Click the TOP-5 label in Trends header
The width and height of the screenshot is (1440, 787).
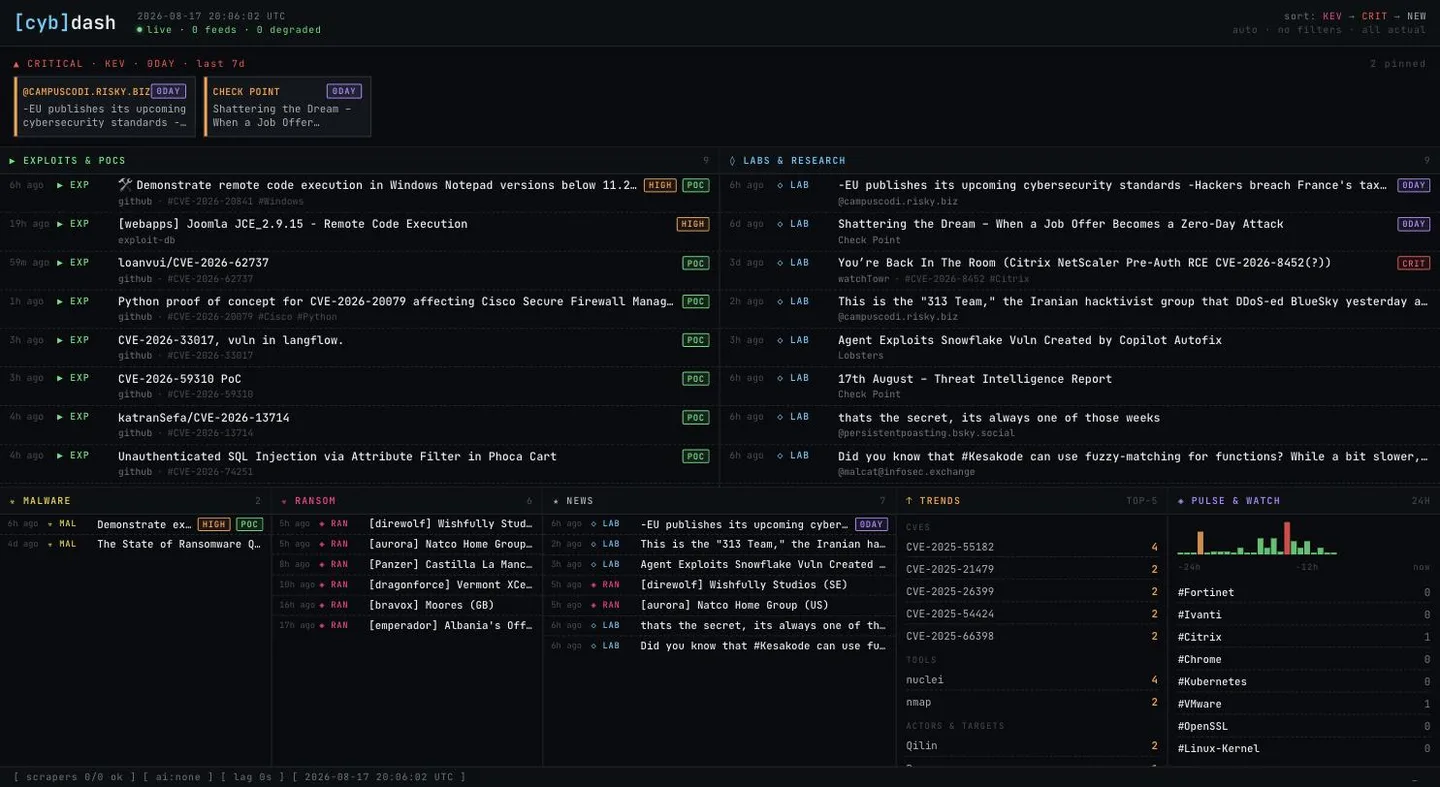tap(1142, 501)
